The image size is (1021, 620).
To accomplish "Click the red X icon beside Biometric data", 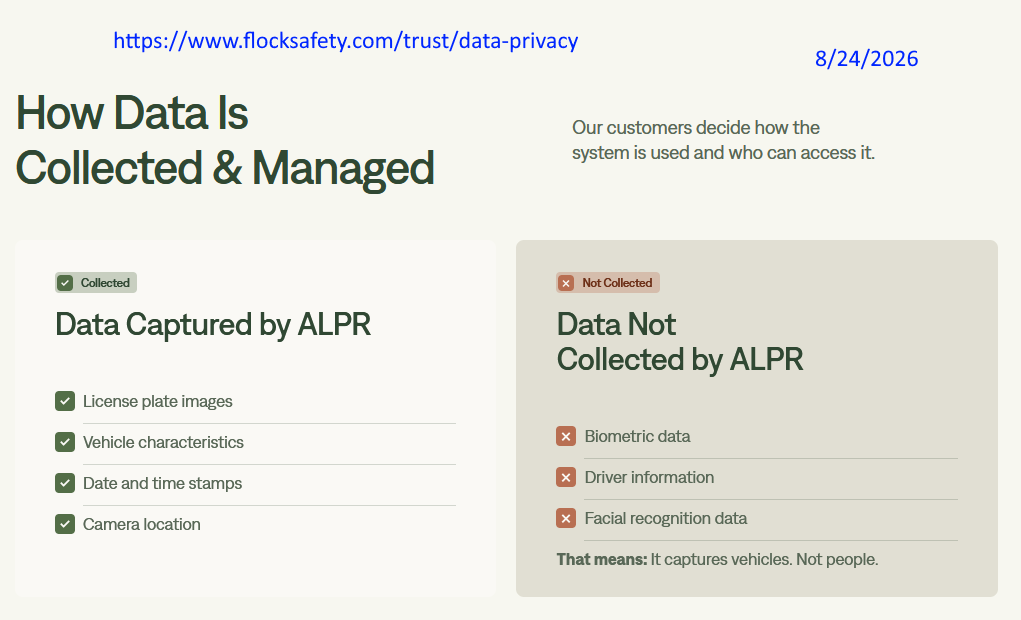I will pyautogui.click(x=566, y=436).
